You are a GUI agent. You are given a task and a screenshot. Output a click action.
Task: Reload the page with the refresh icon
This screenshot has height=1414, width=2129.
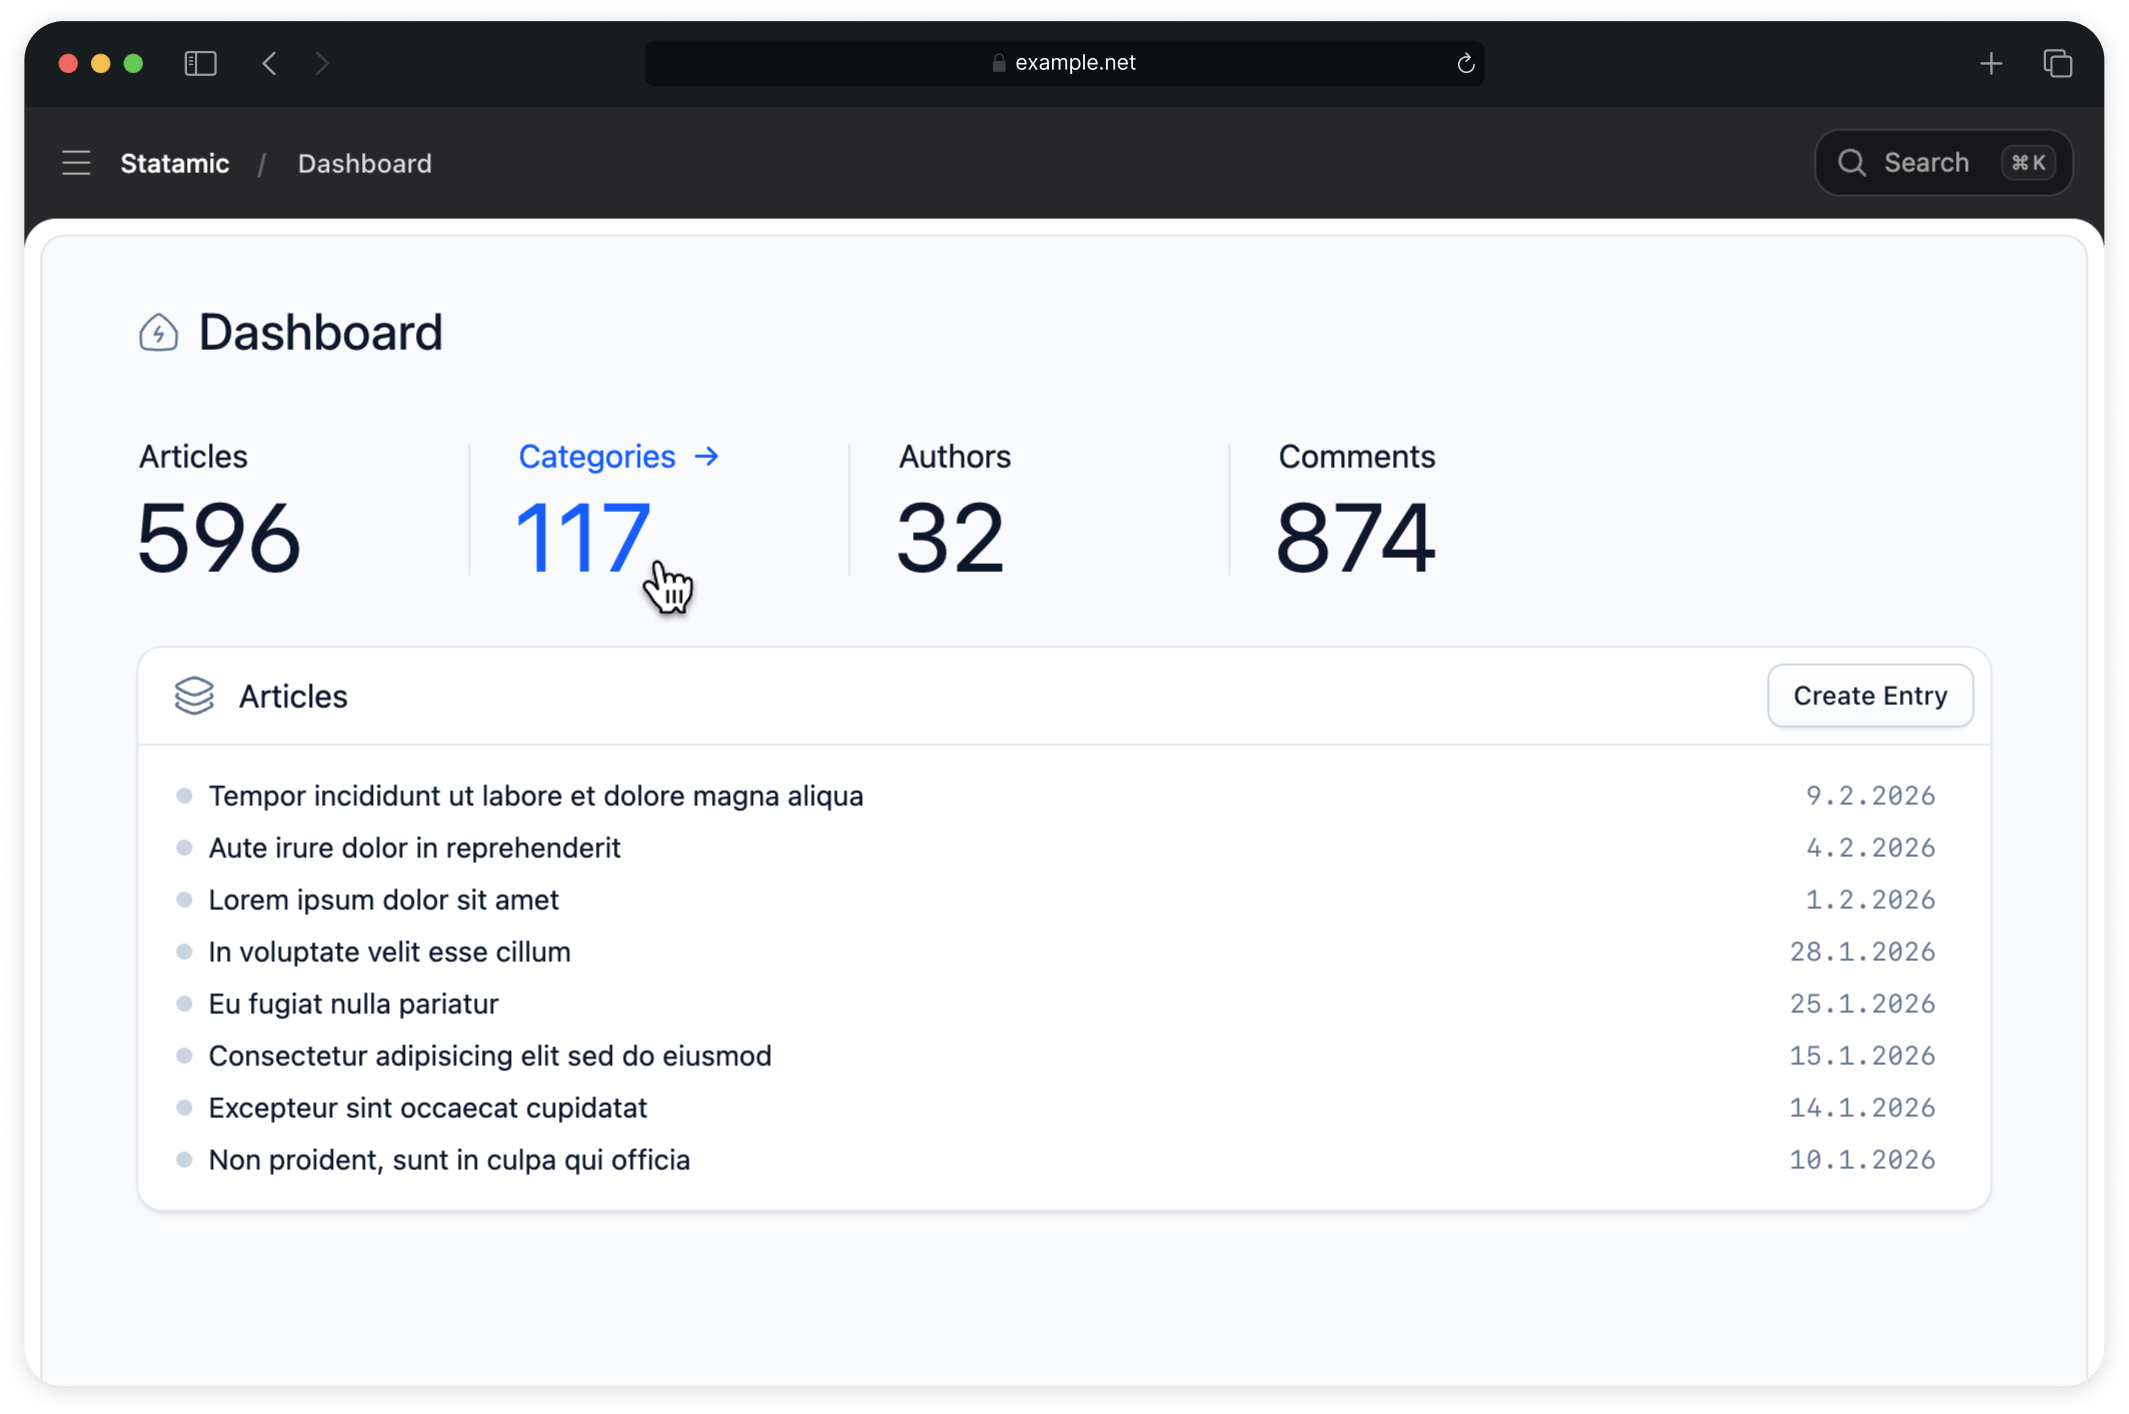(x=1466, y=63)
